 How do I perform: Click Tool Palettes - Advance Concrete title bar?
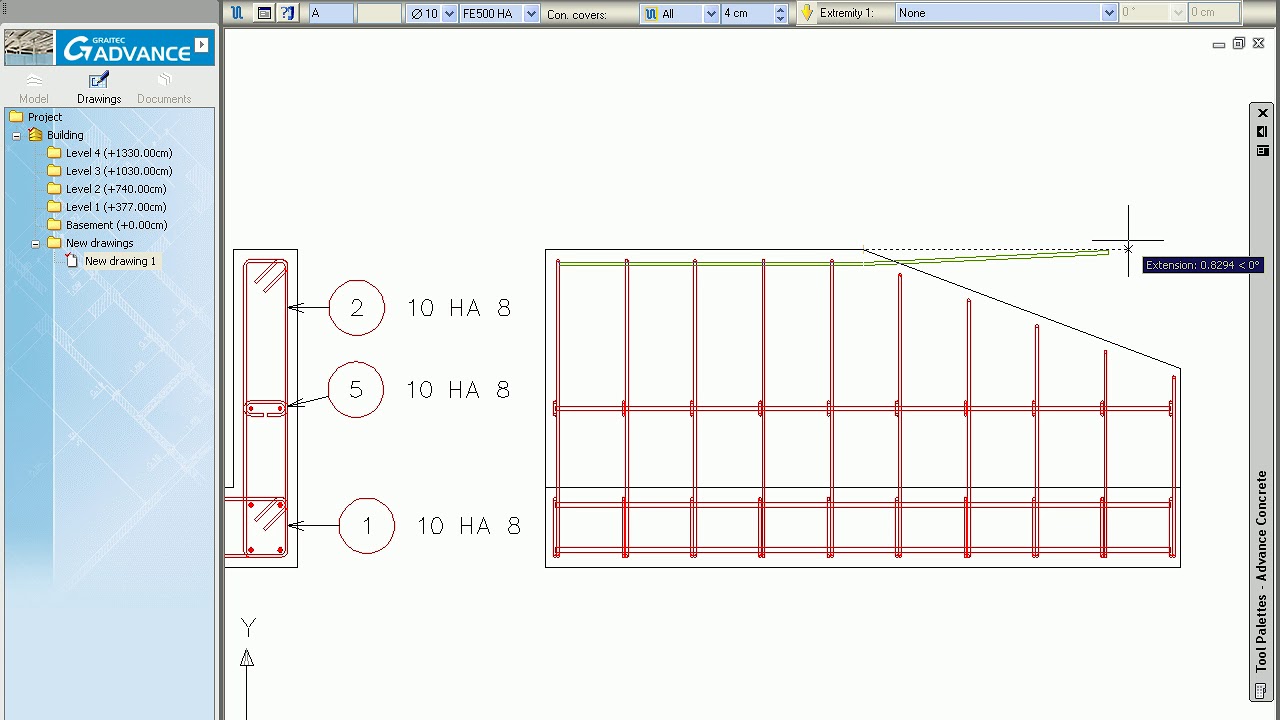click(1262, 572)
